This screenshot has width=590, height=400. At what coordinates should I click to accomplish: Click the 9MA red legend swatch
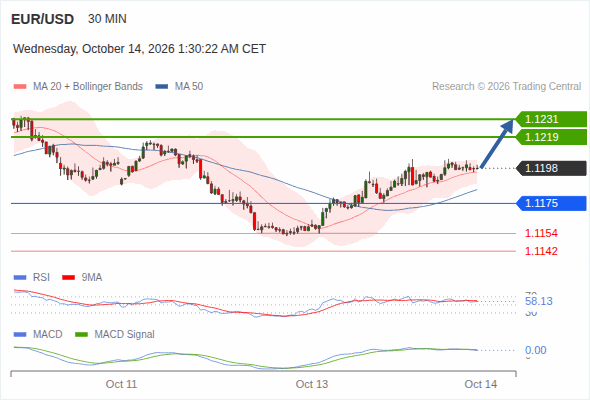pyautogui.click(x=68, y=278)
